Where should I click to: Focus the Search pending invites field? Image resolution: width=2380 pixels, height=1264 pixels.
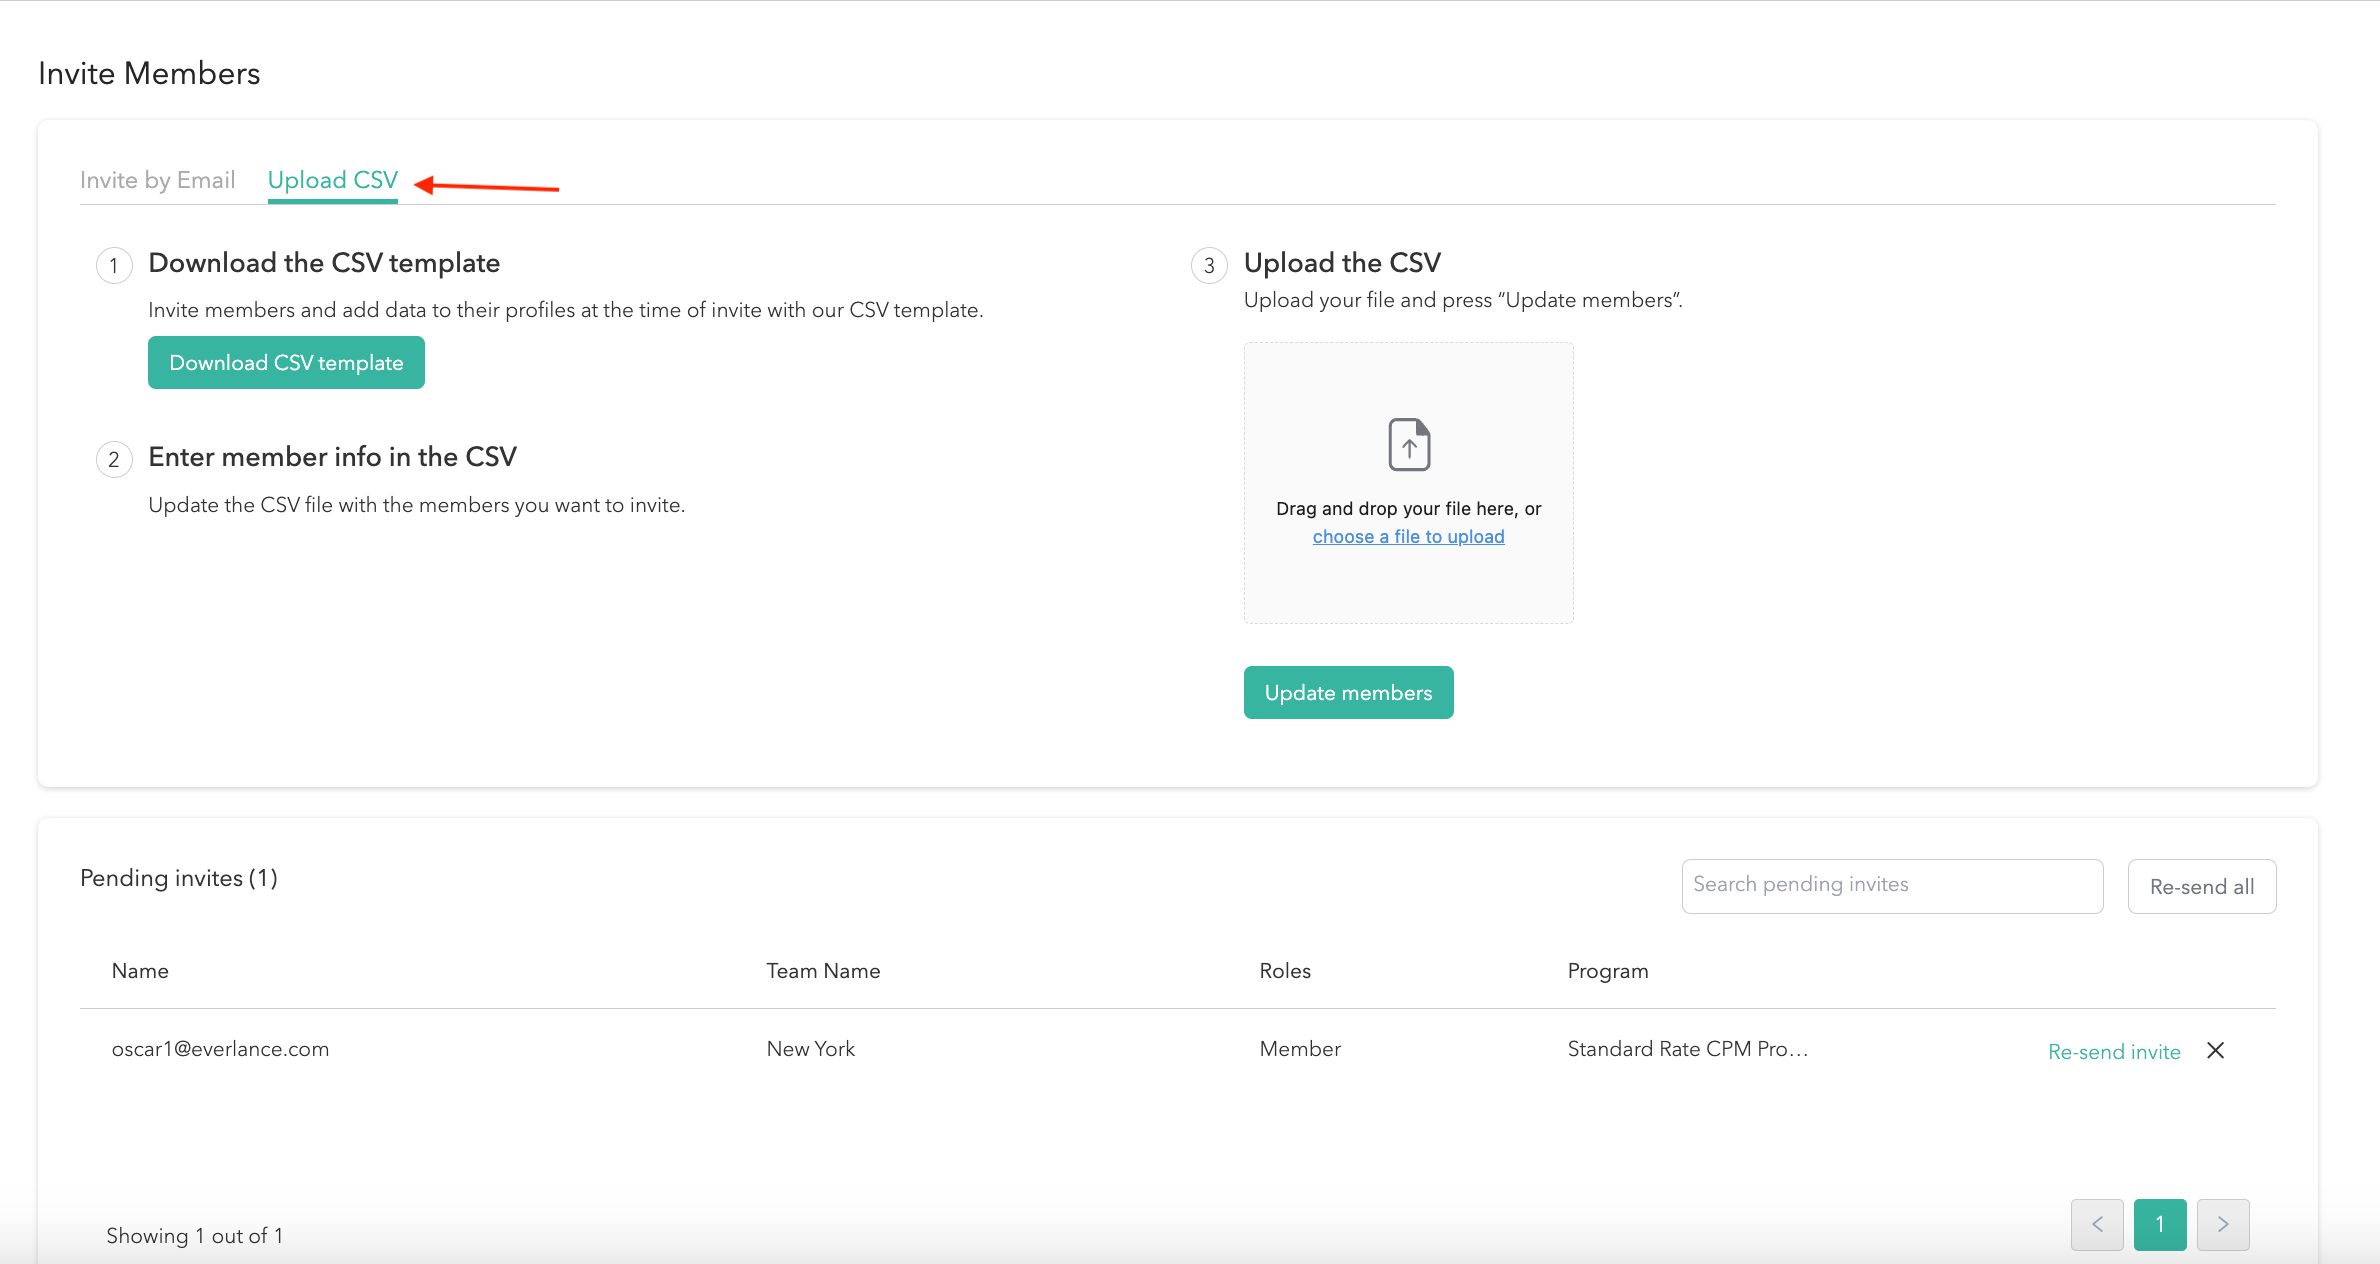click(x=1891, y=885)
